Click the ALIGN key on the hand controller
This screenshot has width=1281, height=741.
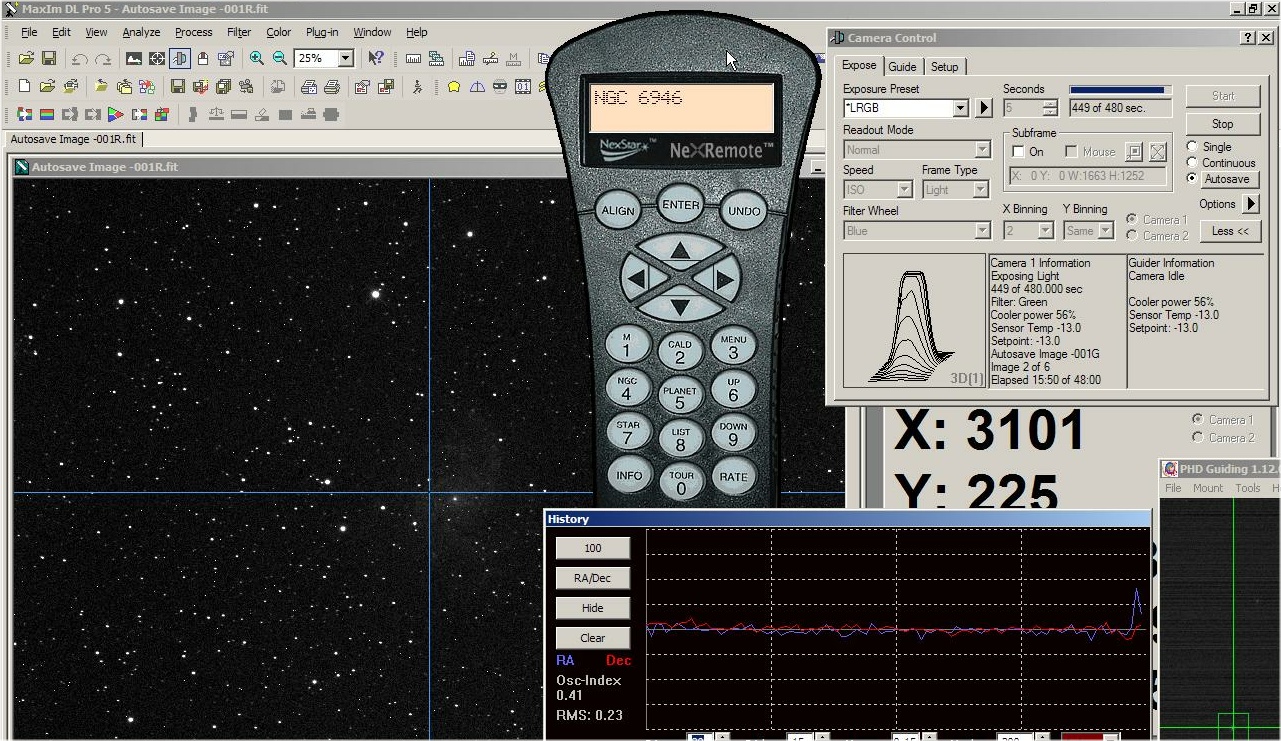click(617, 211)
